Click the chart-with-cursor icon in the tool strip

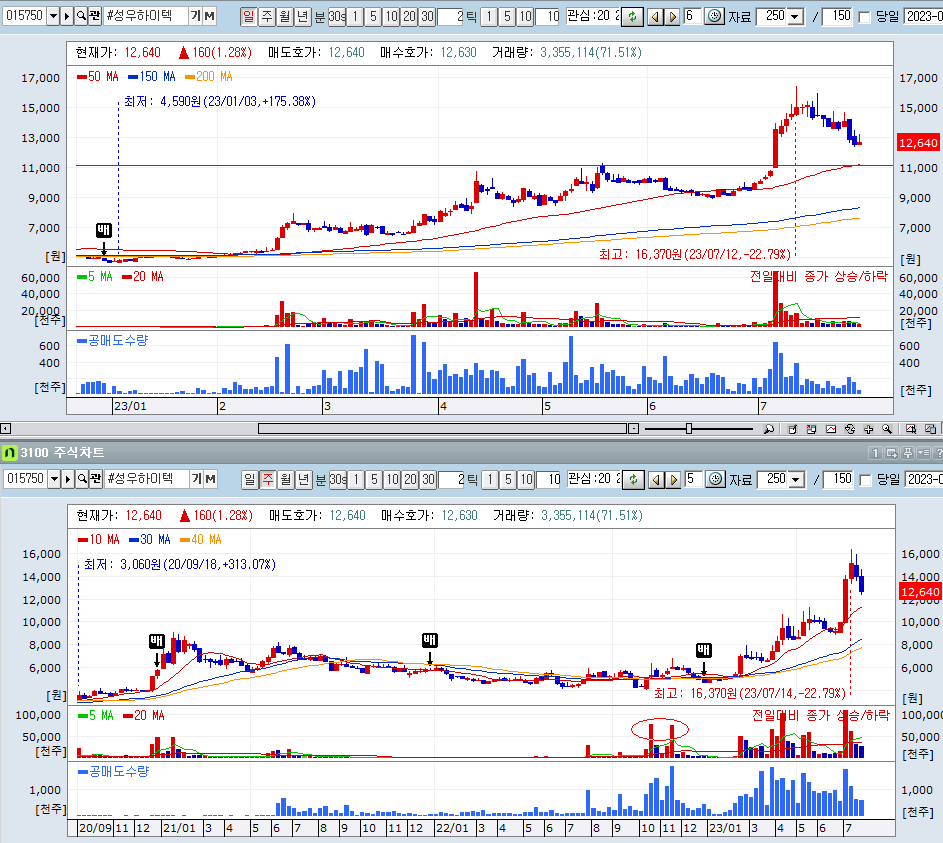click(911, 429)
